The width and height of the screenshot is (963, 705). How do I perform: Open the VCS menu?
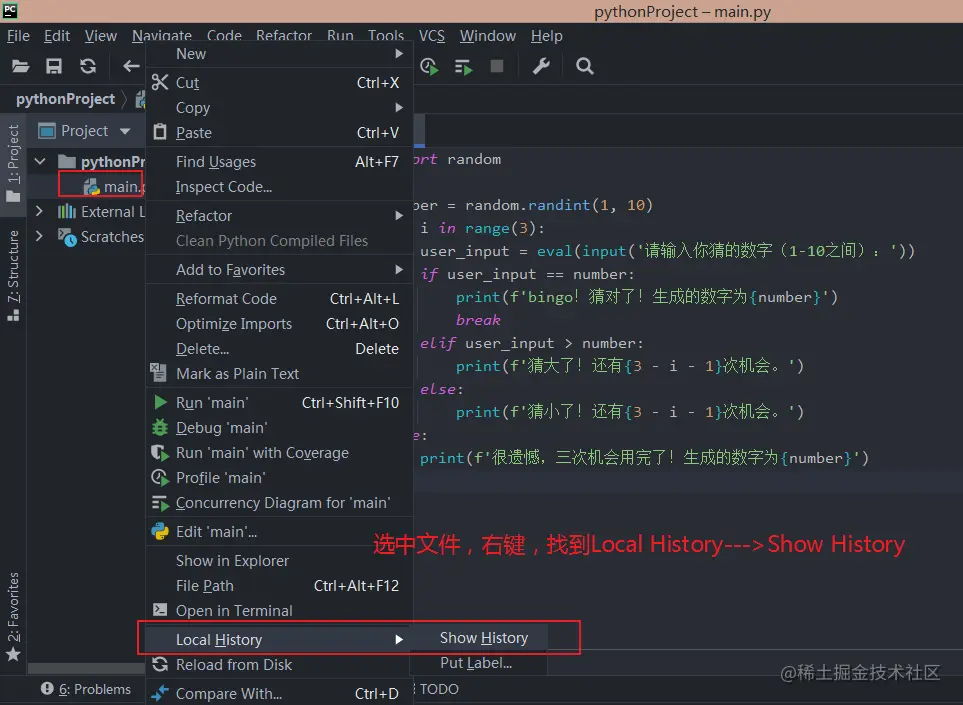[x=432, y=36]
